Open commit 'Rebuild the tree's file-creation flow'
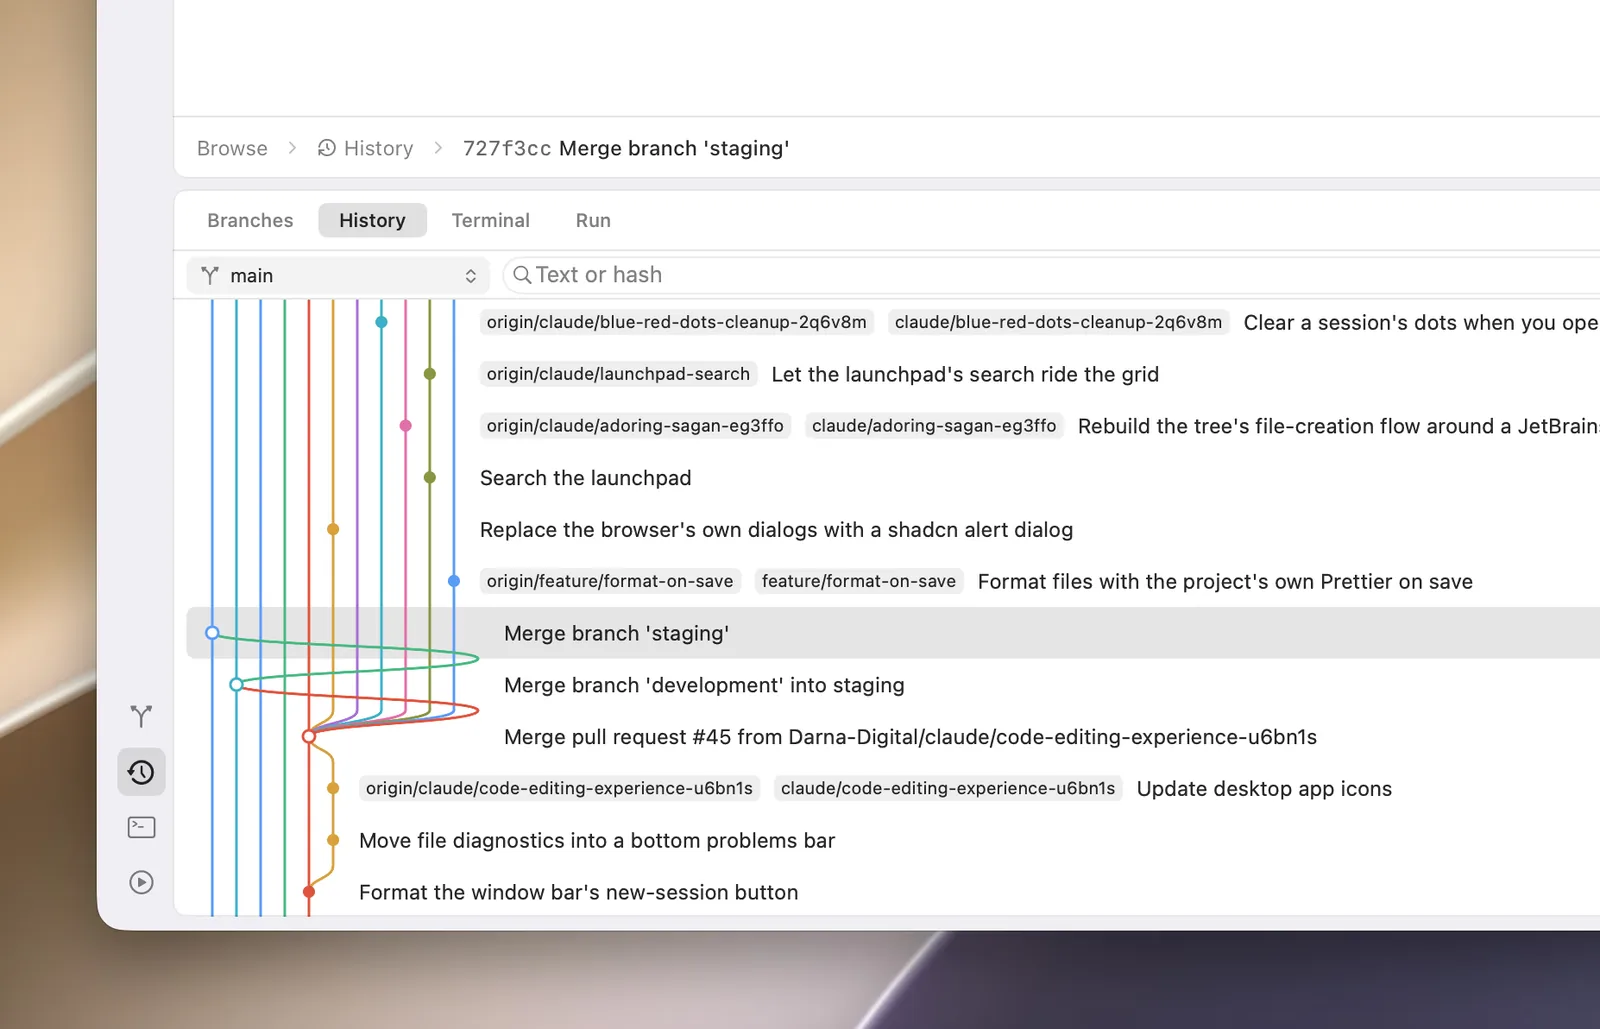 pyautogui.click(x=1339, y=426)
